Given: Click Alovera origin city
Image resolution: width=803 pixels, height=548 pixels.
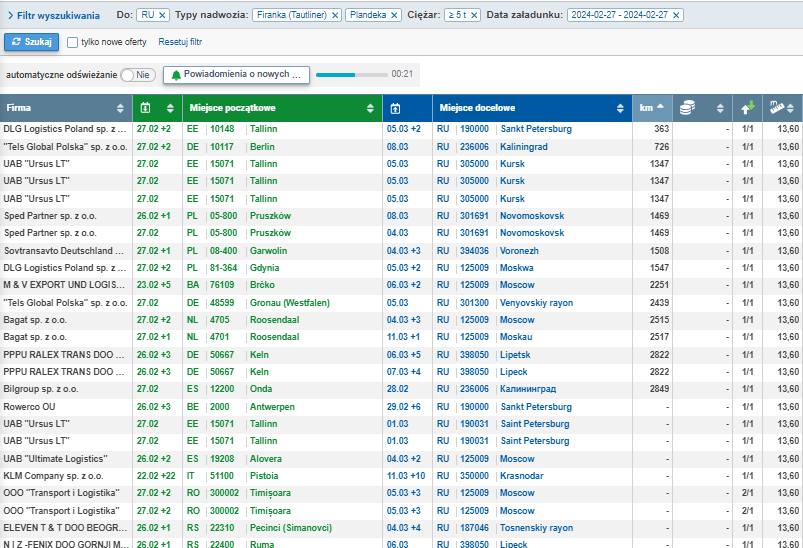Looking at the screenshot, I should coord(266,459).
